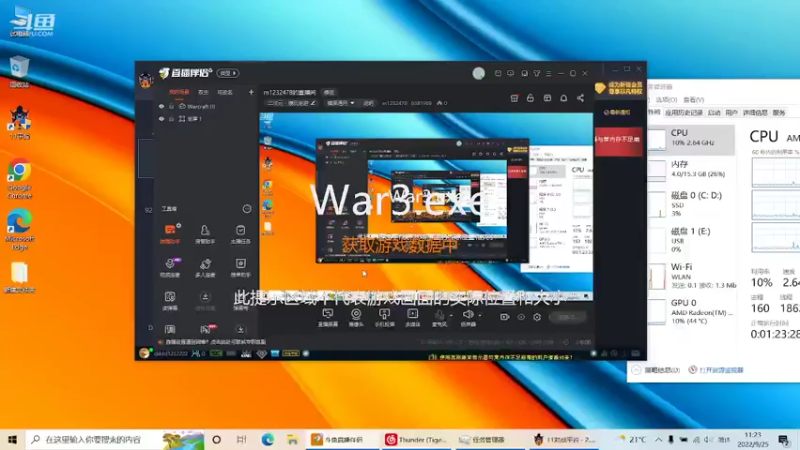Click the user avatar in companion title bar

coord(478,73)
